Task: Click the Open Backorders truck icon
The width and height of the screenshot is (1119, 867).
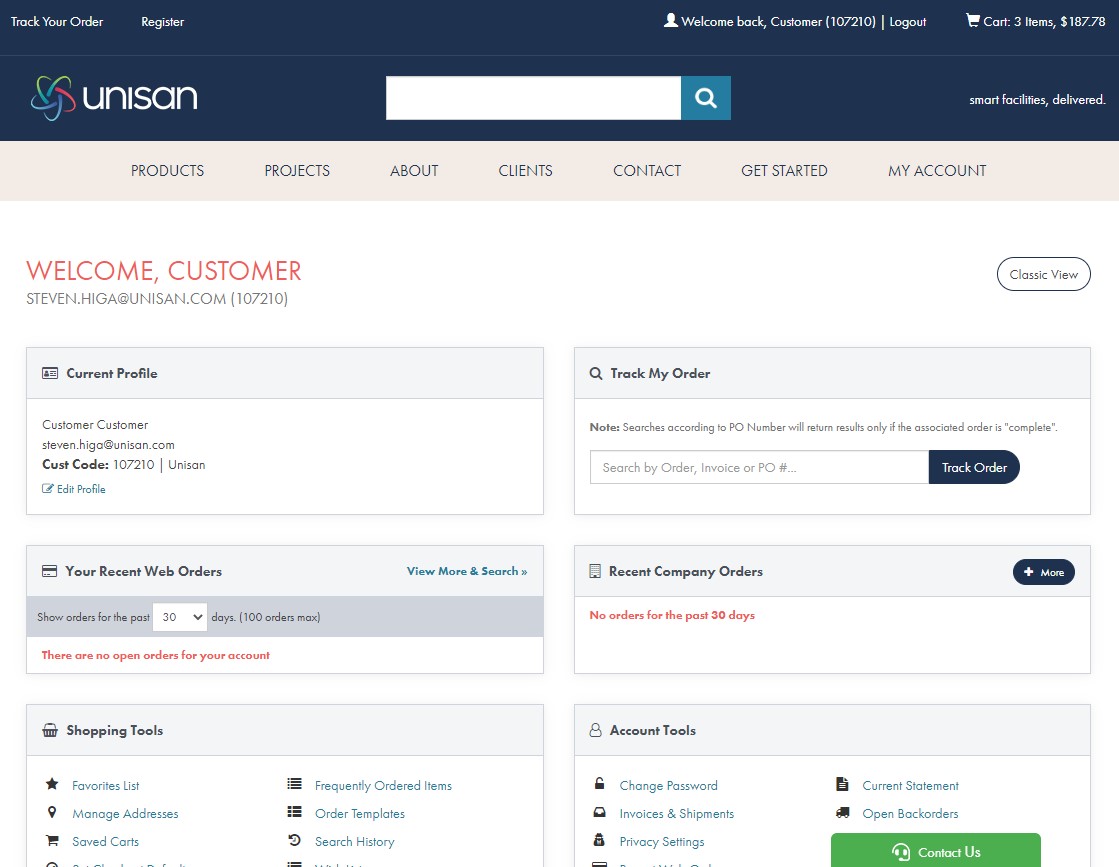Action: (842, 813)
